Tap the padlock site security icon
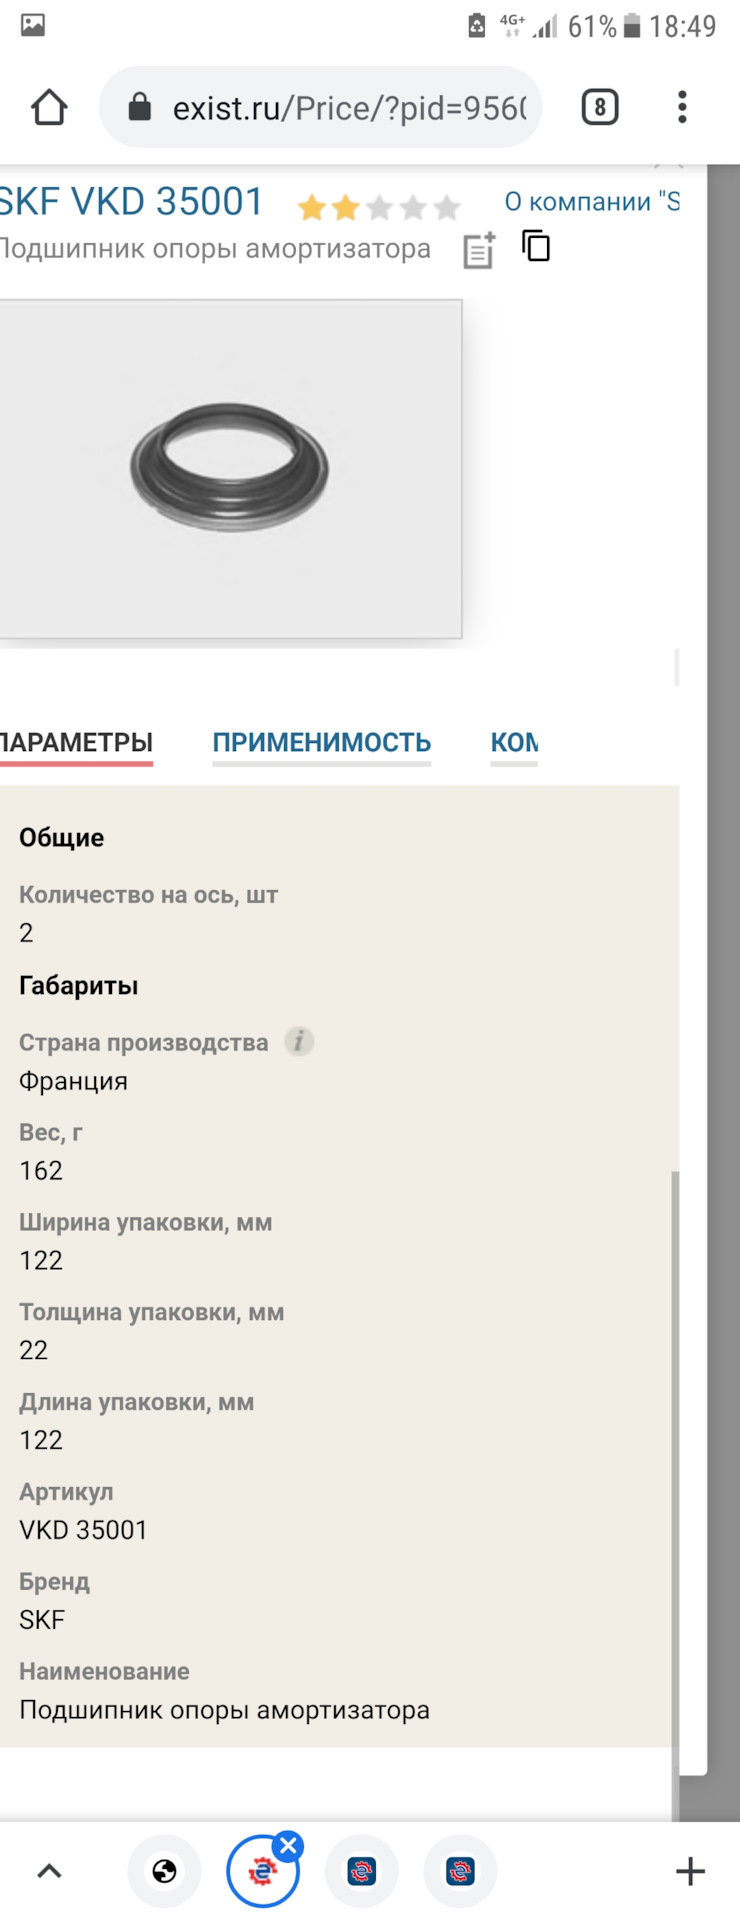 coord(140,107)
